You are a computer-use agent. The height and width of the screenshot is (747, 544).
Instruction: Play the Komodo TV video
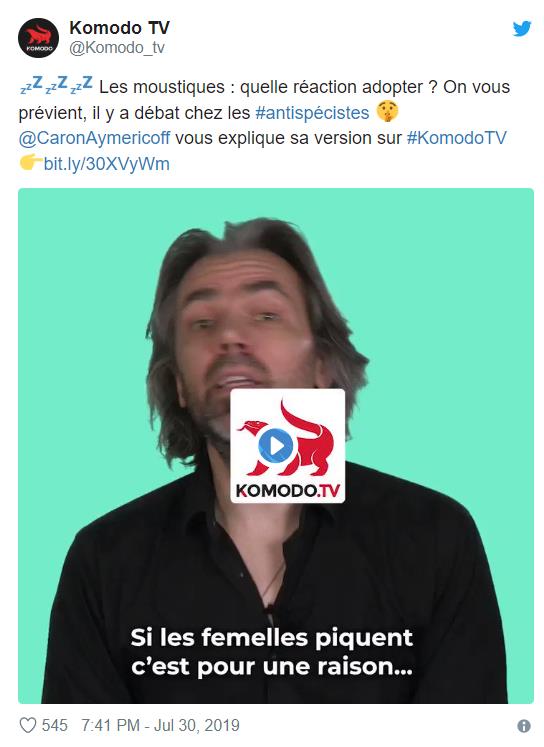point(275,445)
